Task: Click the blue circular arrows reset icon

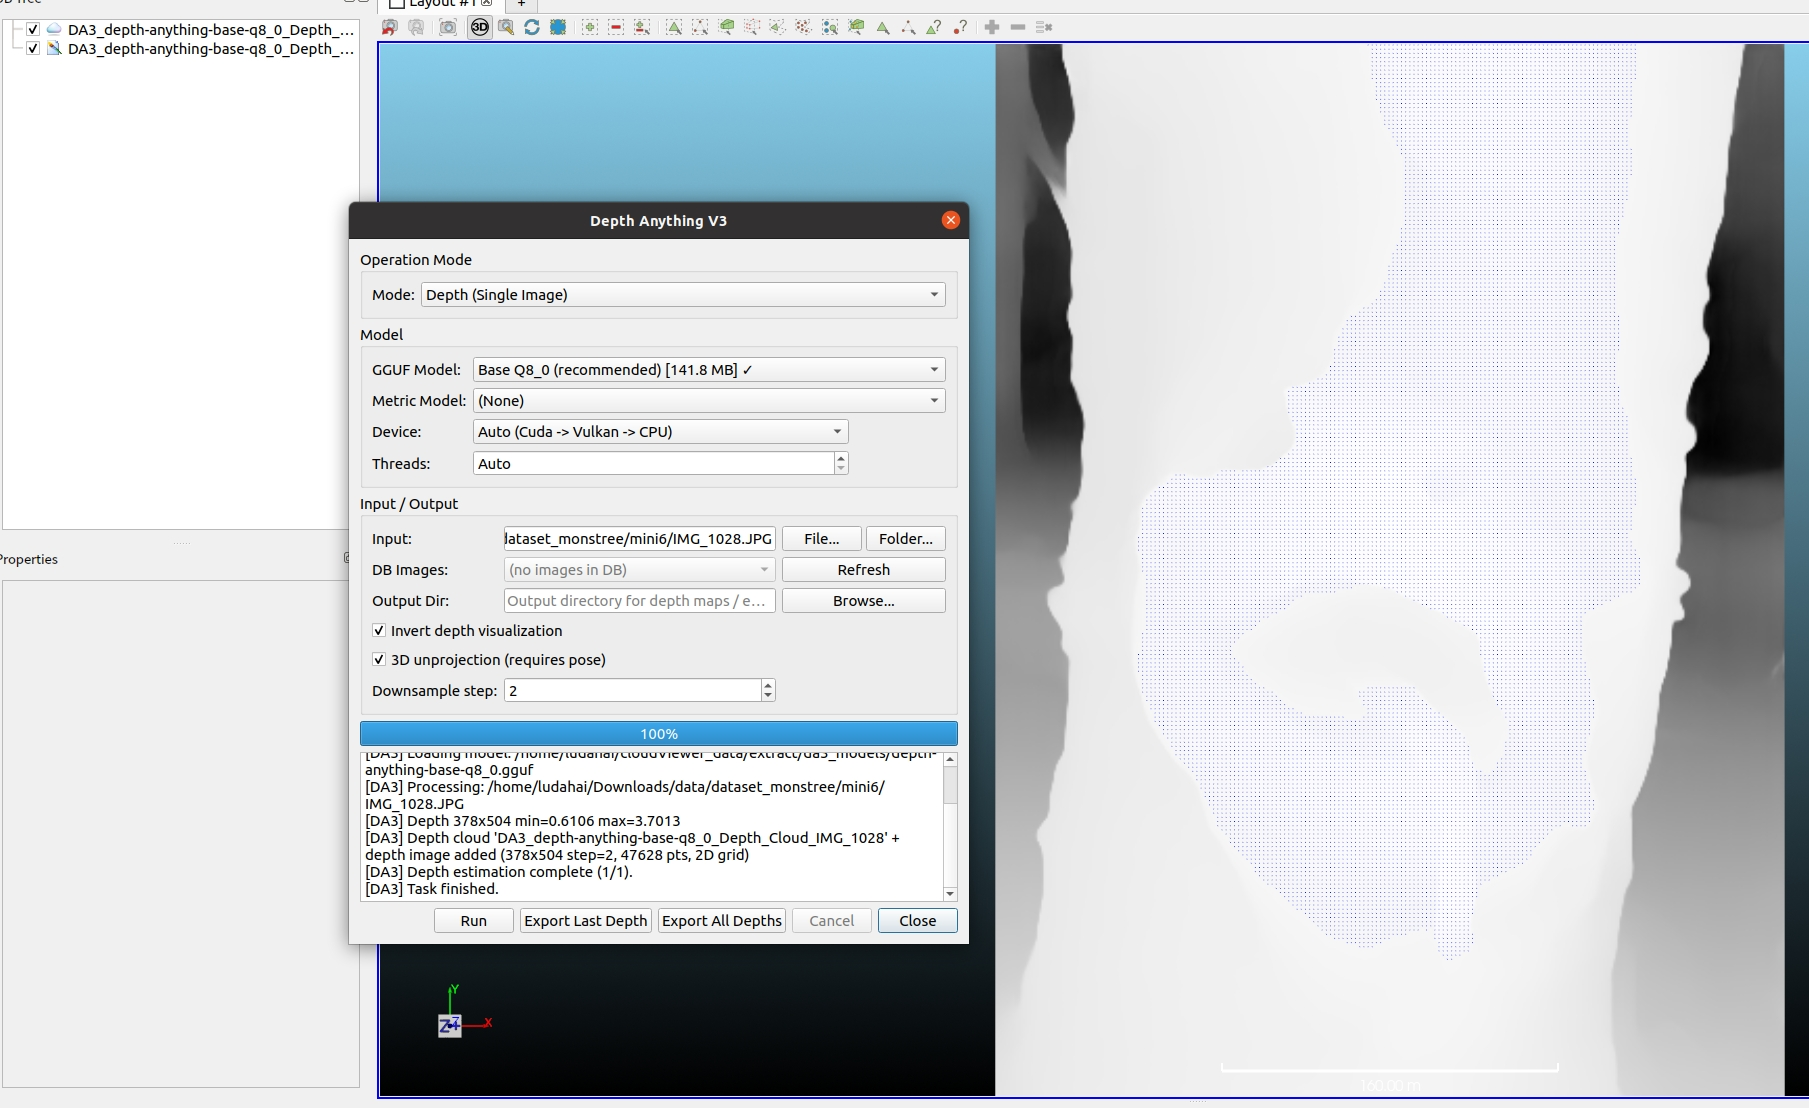Action: click(x=532, y=27)
